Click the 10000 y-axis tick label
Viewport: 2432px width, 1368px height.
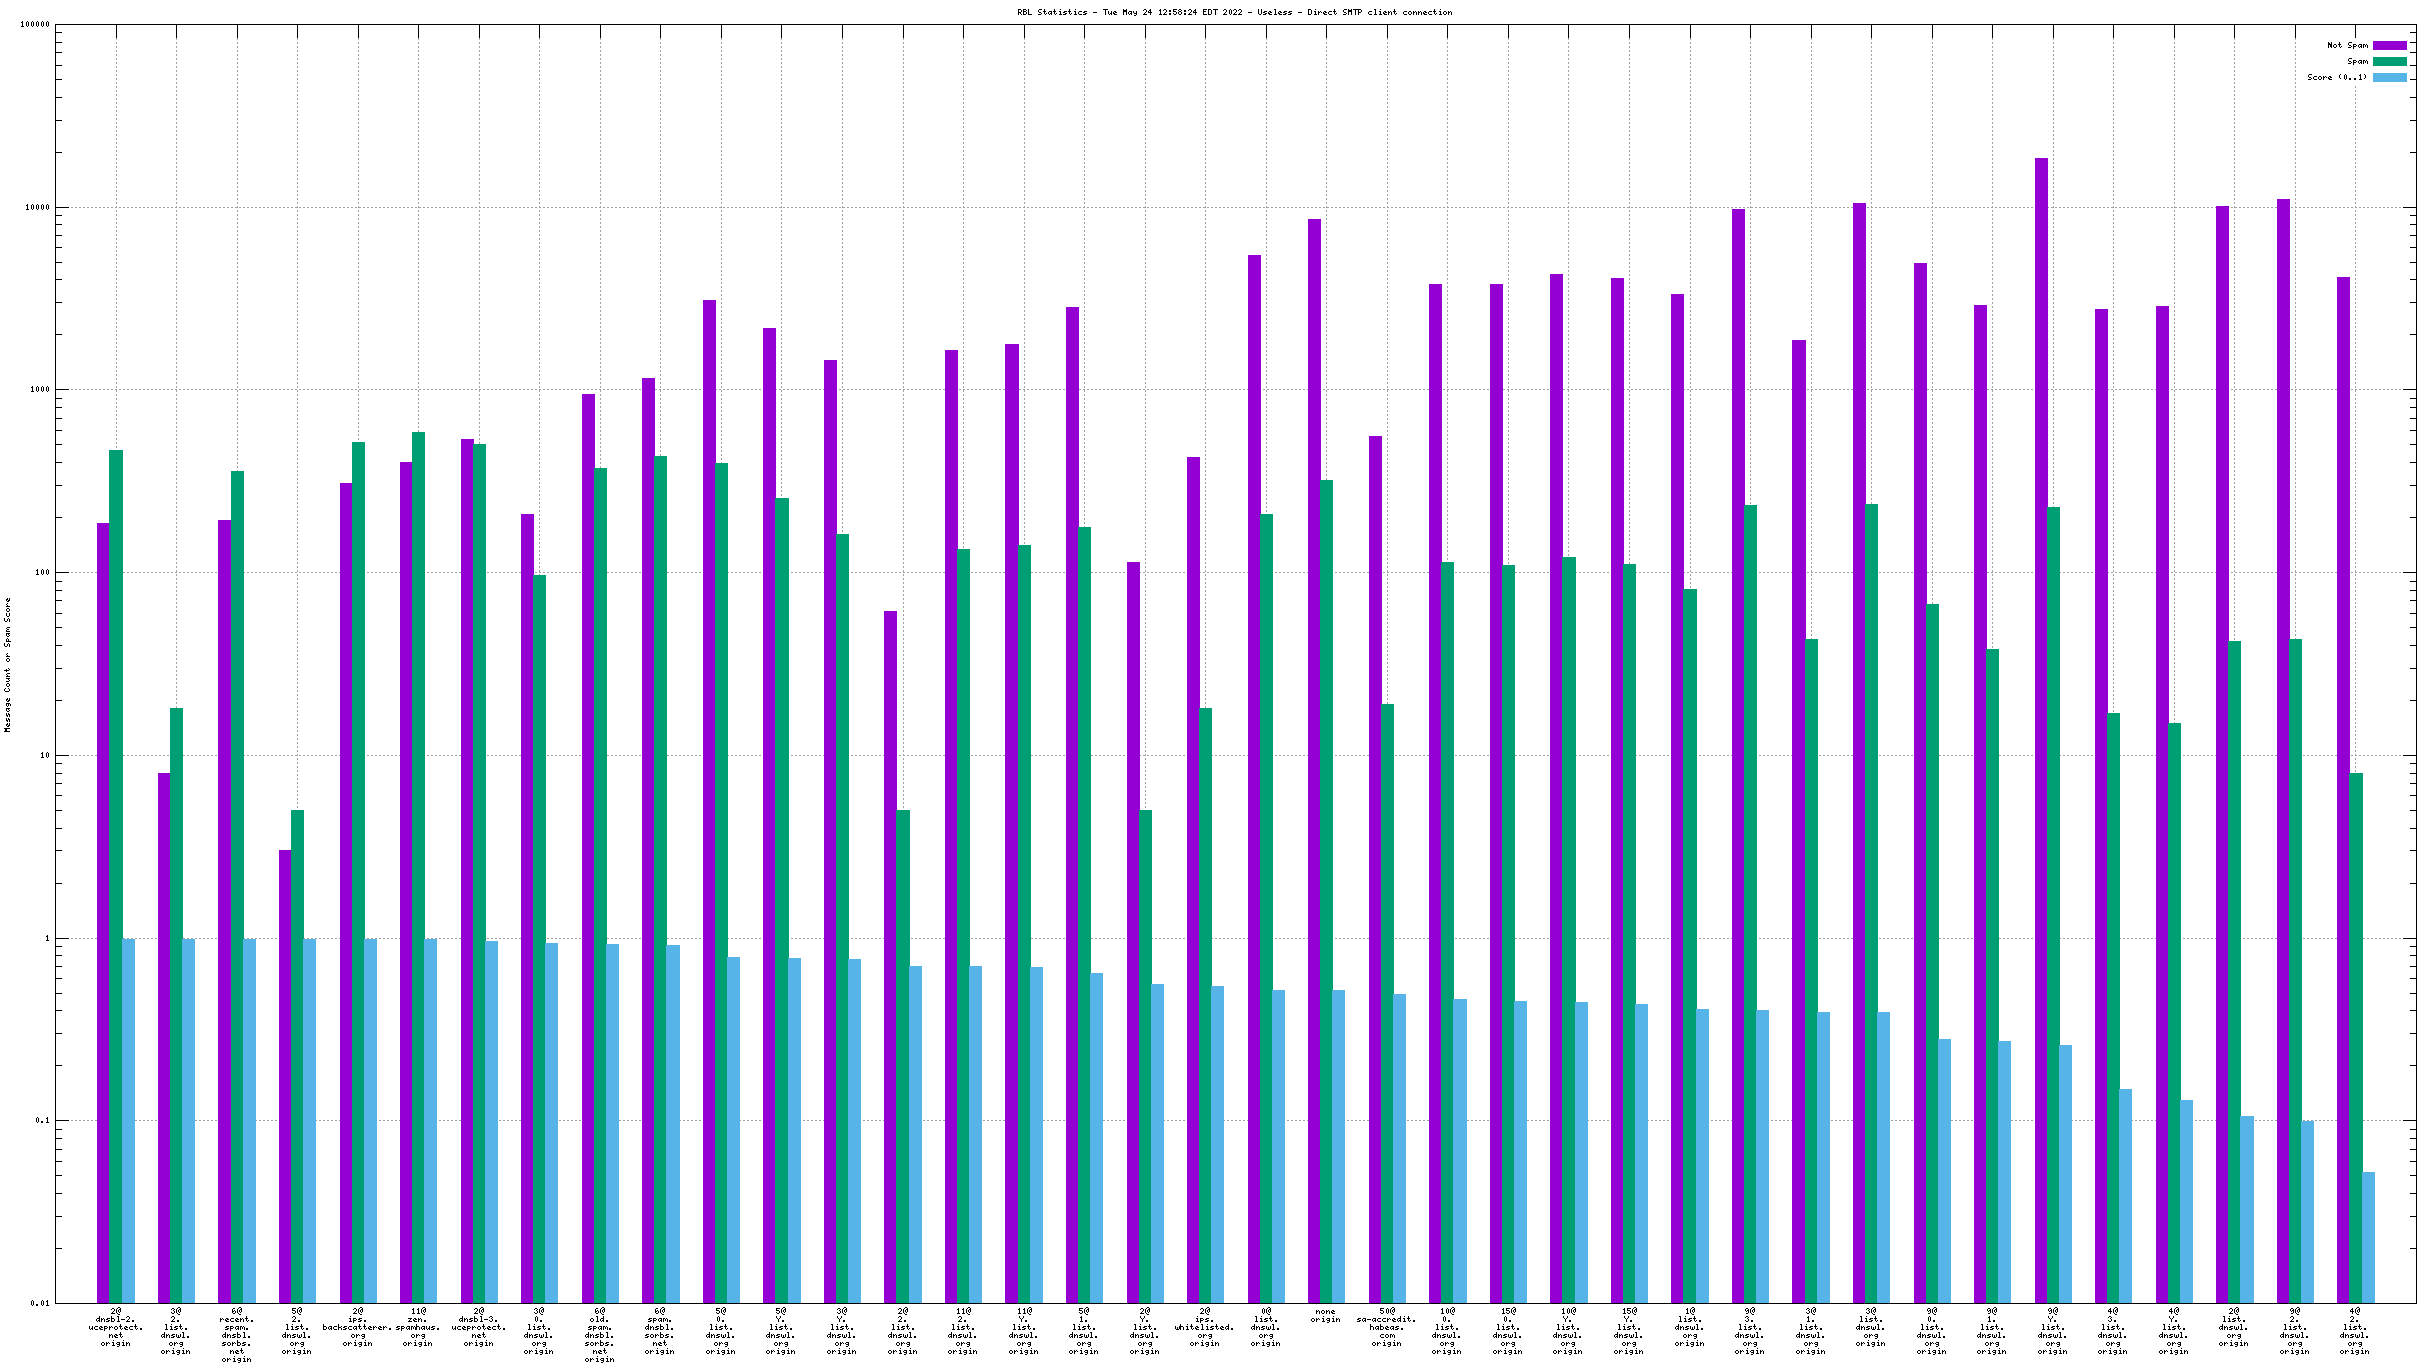36,207
